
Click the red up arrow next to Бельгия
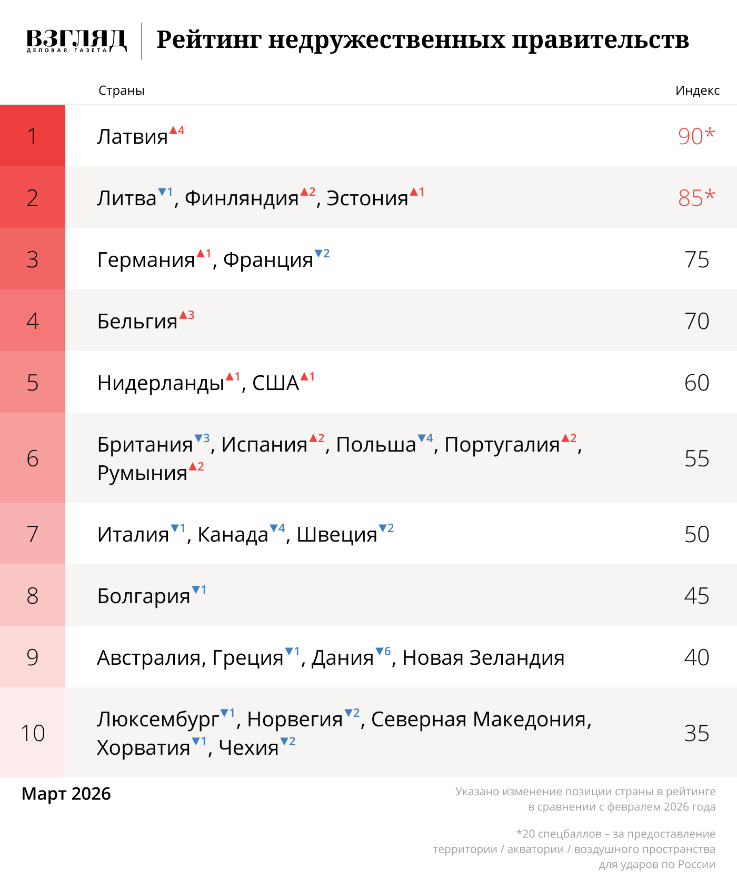[183, 315]
